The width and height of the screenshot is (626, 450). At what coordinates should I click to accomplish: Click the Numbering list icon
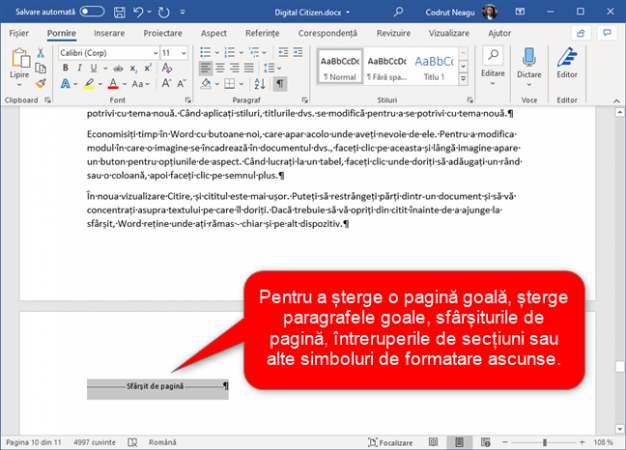(x=230, y=52)
